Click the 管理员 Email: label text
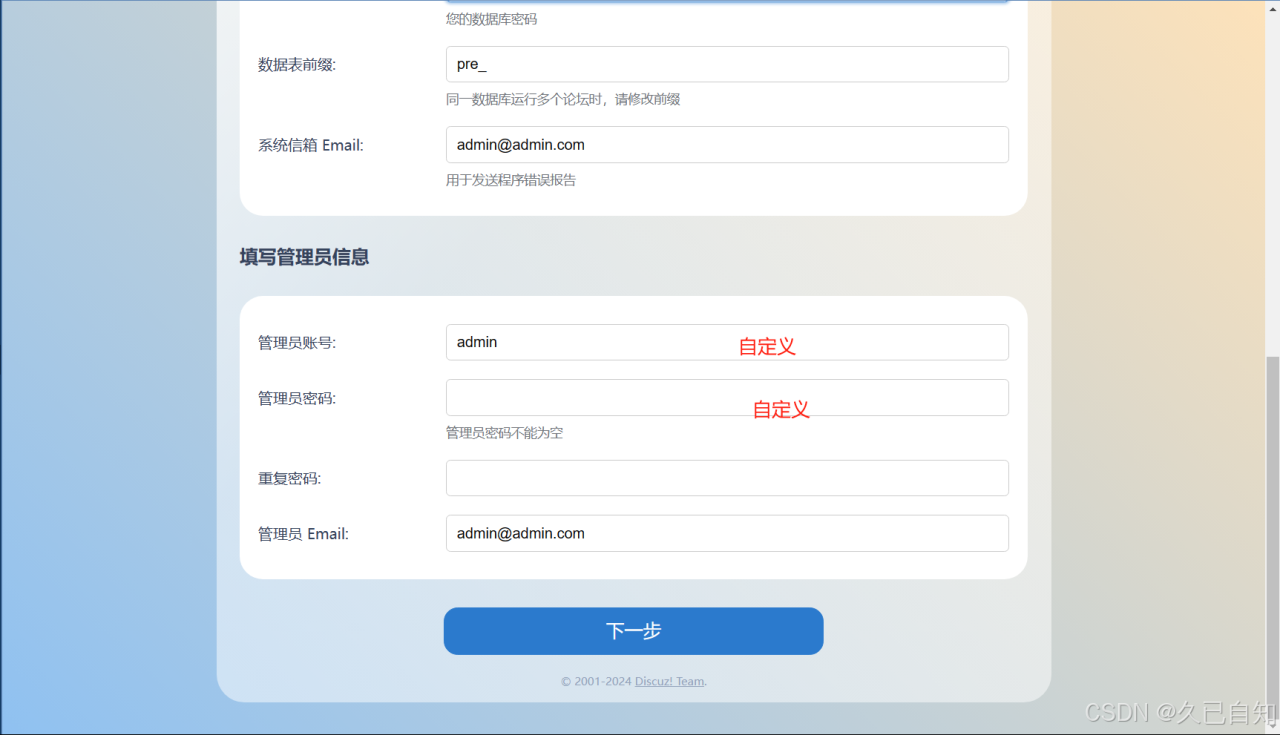Screen dimensions: 1280x735 click(x=303, y=533)
